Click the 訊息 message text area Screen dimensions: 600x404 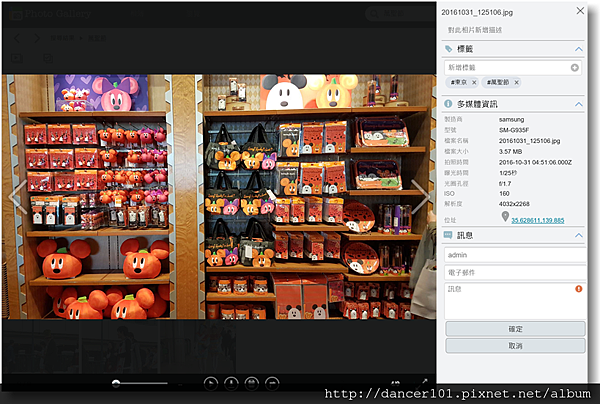[515, 301]
